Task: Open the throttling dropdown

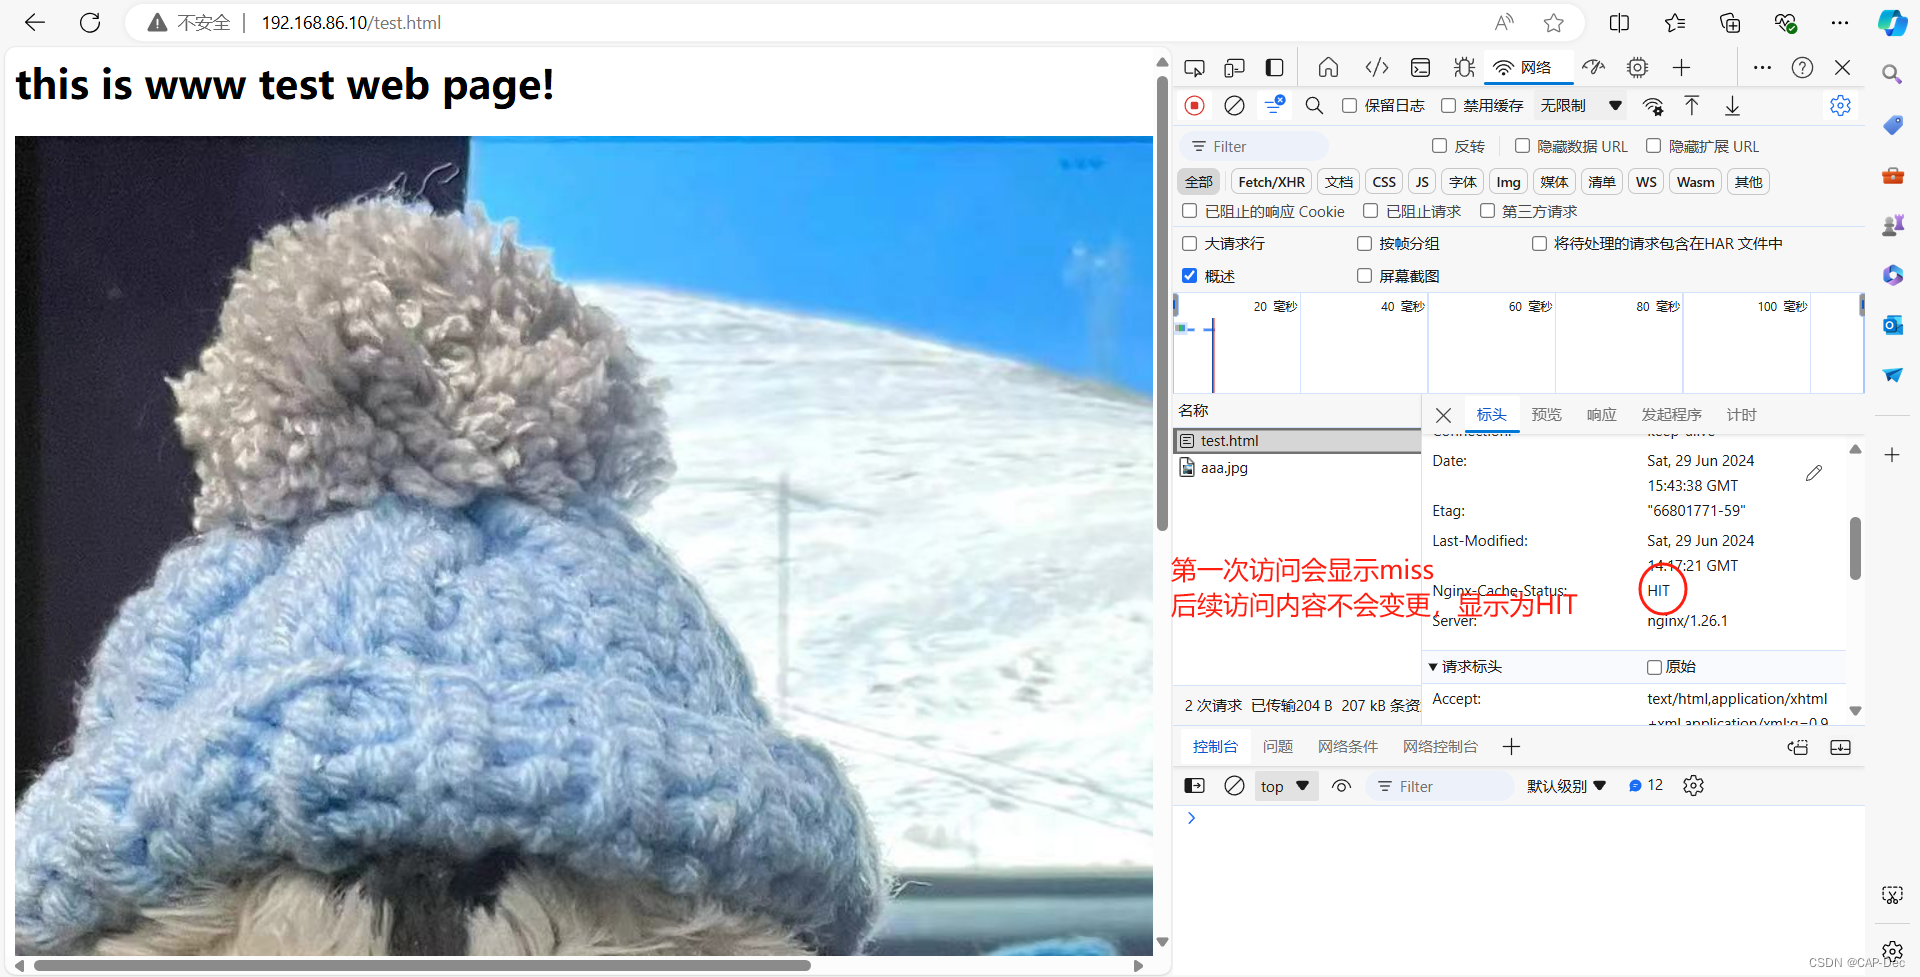Action: 1580,105
